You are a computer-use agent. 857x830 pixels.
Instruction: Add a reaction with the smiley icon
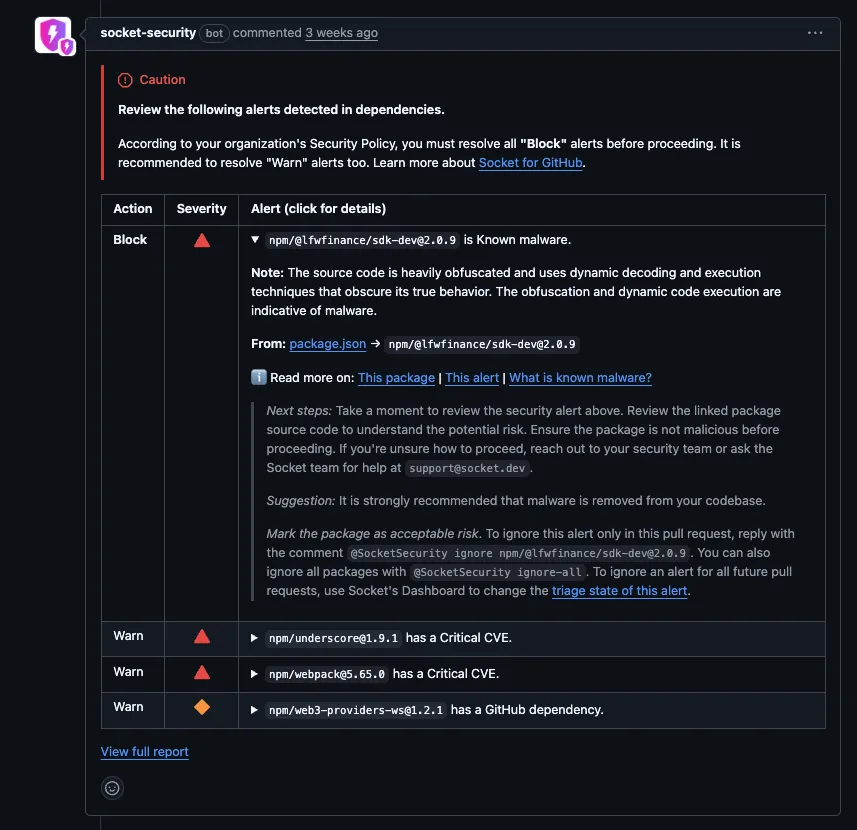(112, 788)
